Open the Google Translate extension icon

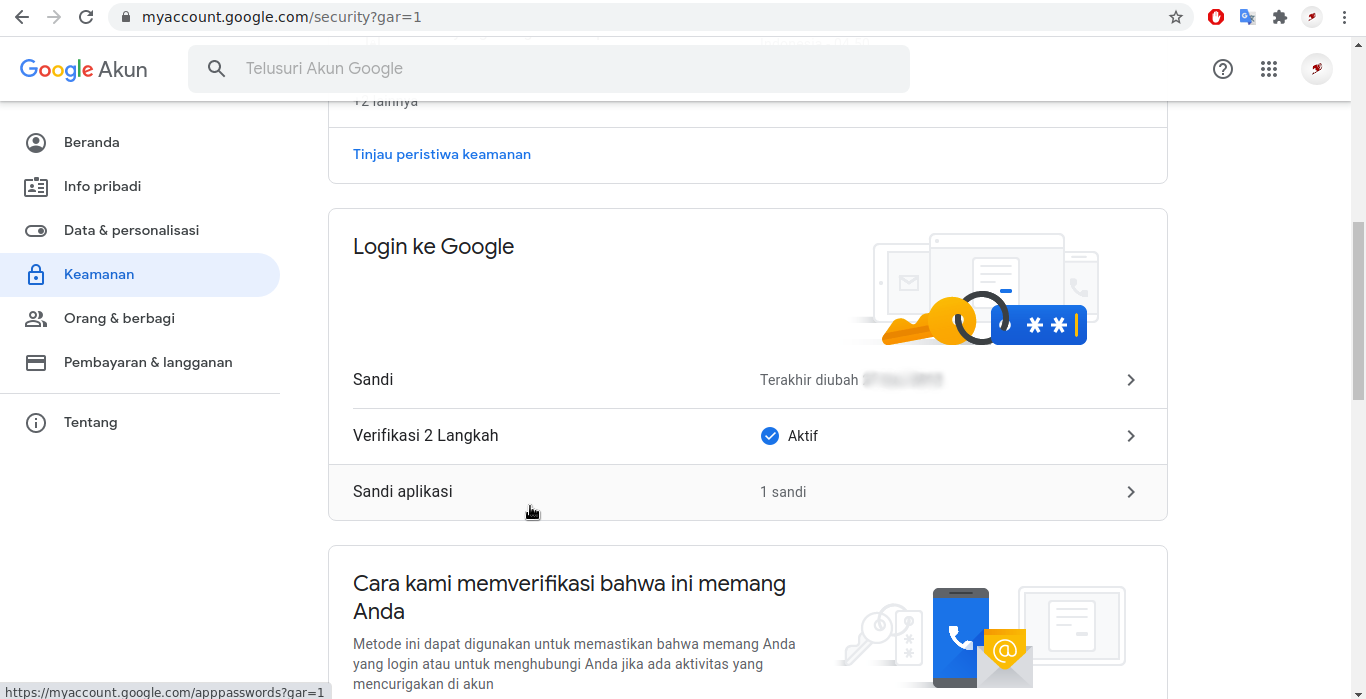tap(1247, 17)
